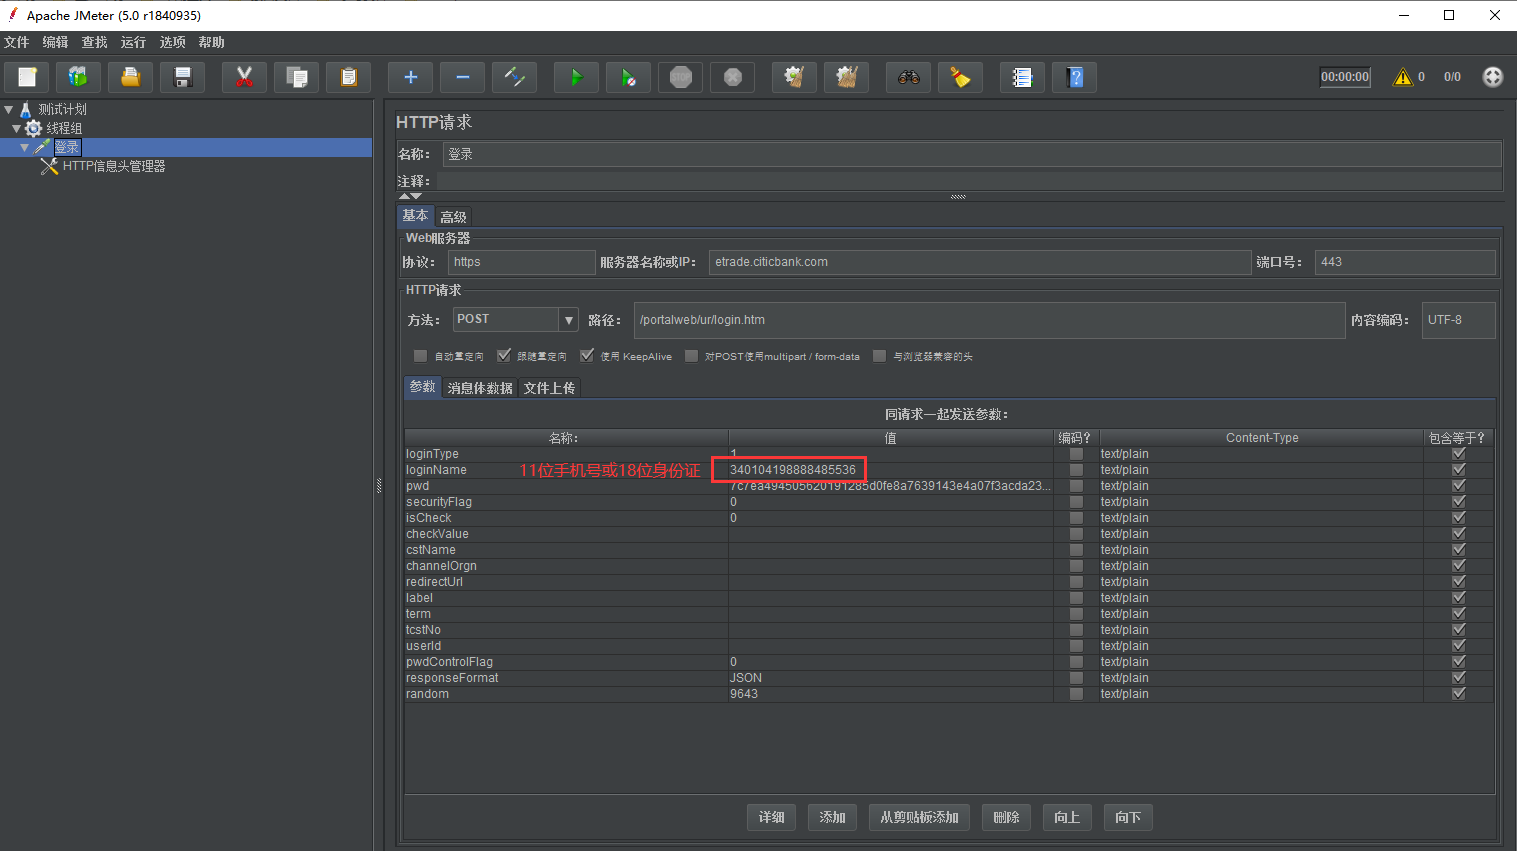Click the Cut scissors icon
The image size is (1517, 851).
245,77
